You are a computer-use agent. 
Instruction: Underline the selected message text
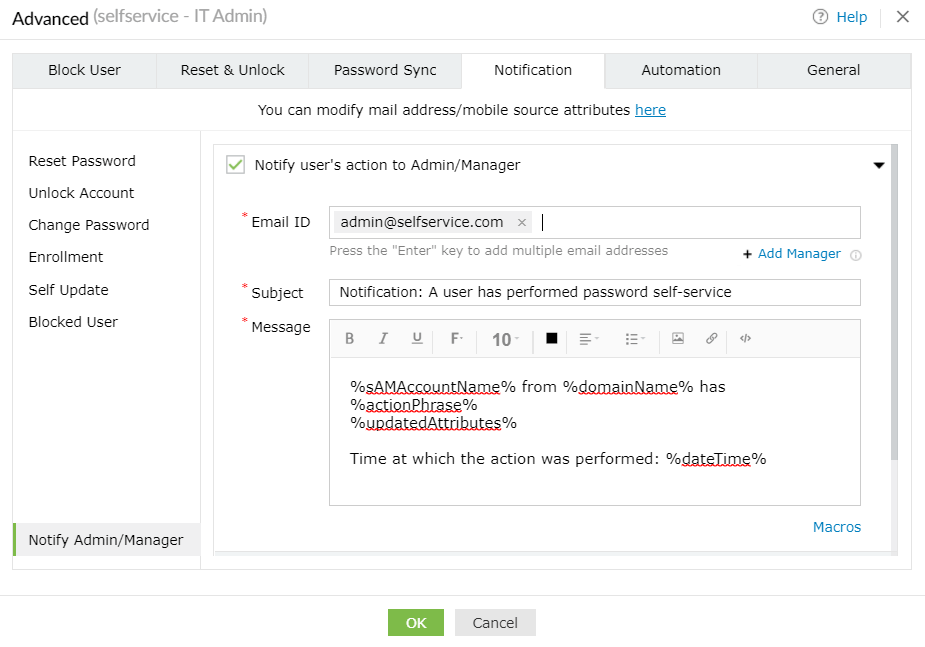417,339
